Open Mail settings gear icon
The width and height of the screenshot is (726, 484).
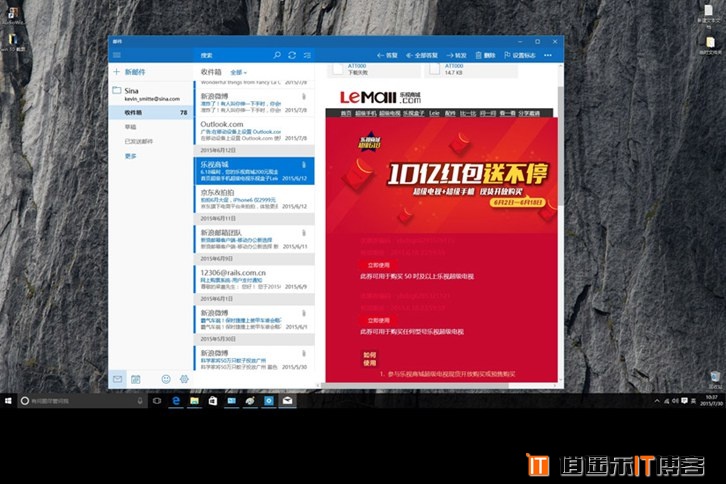(x=184, y=379)
